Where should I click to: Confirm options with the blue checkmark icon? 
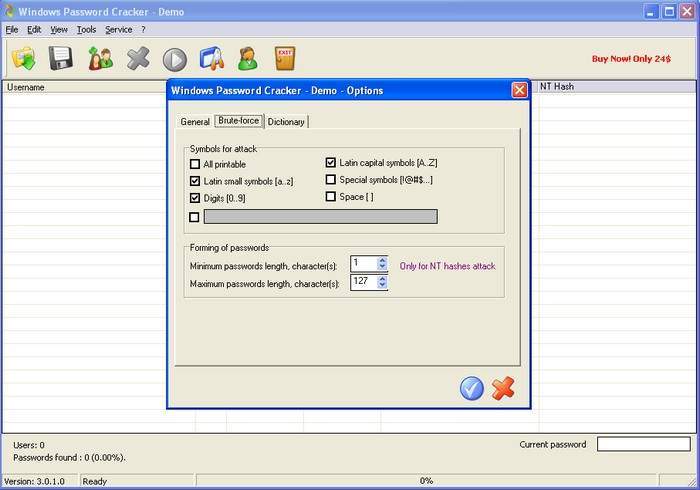tap(472, 388)
